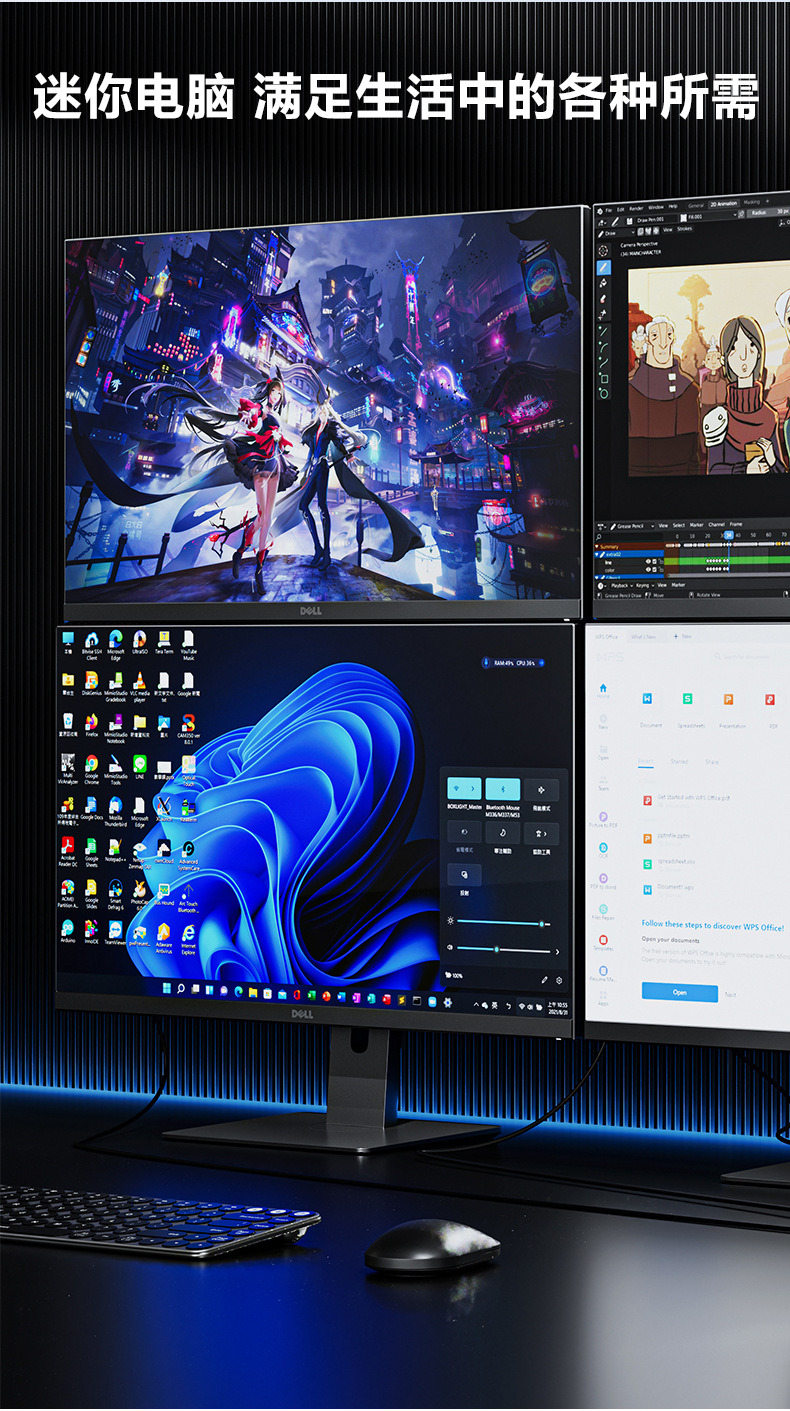Select the Circle shape tool in Blender
The image size is (790, 1411).
click(x=604, y=394)
